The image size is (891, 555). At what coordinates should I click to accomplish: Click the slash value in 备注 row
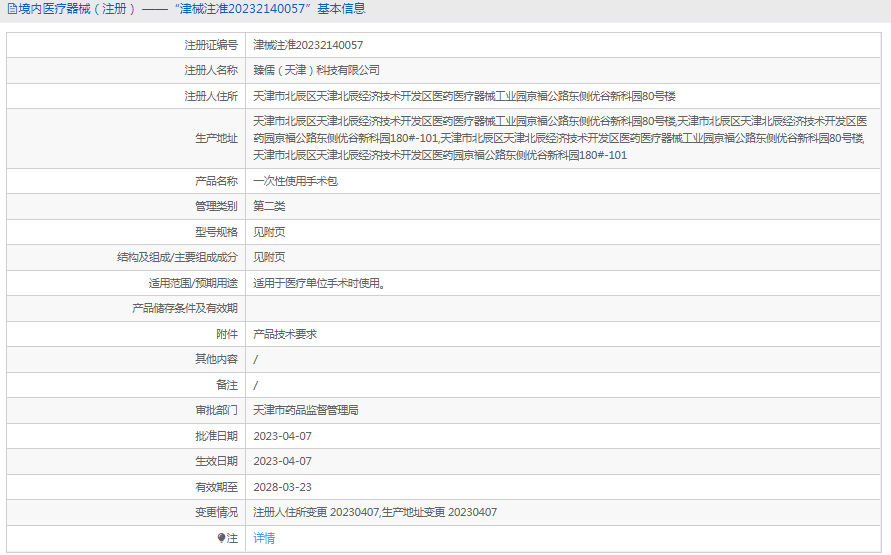[x=256, y=385]
